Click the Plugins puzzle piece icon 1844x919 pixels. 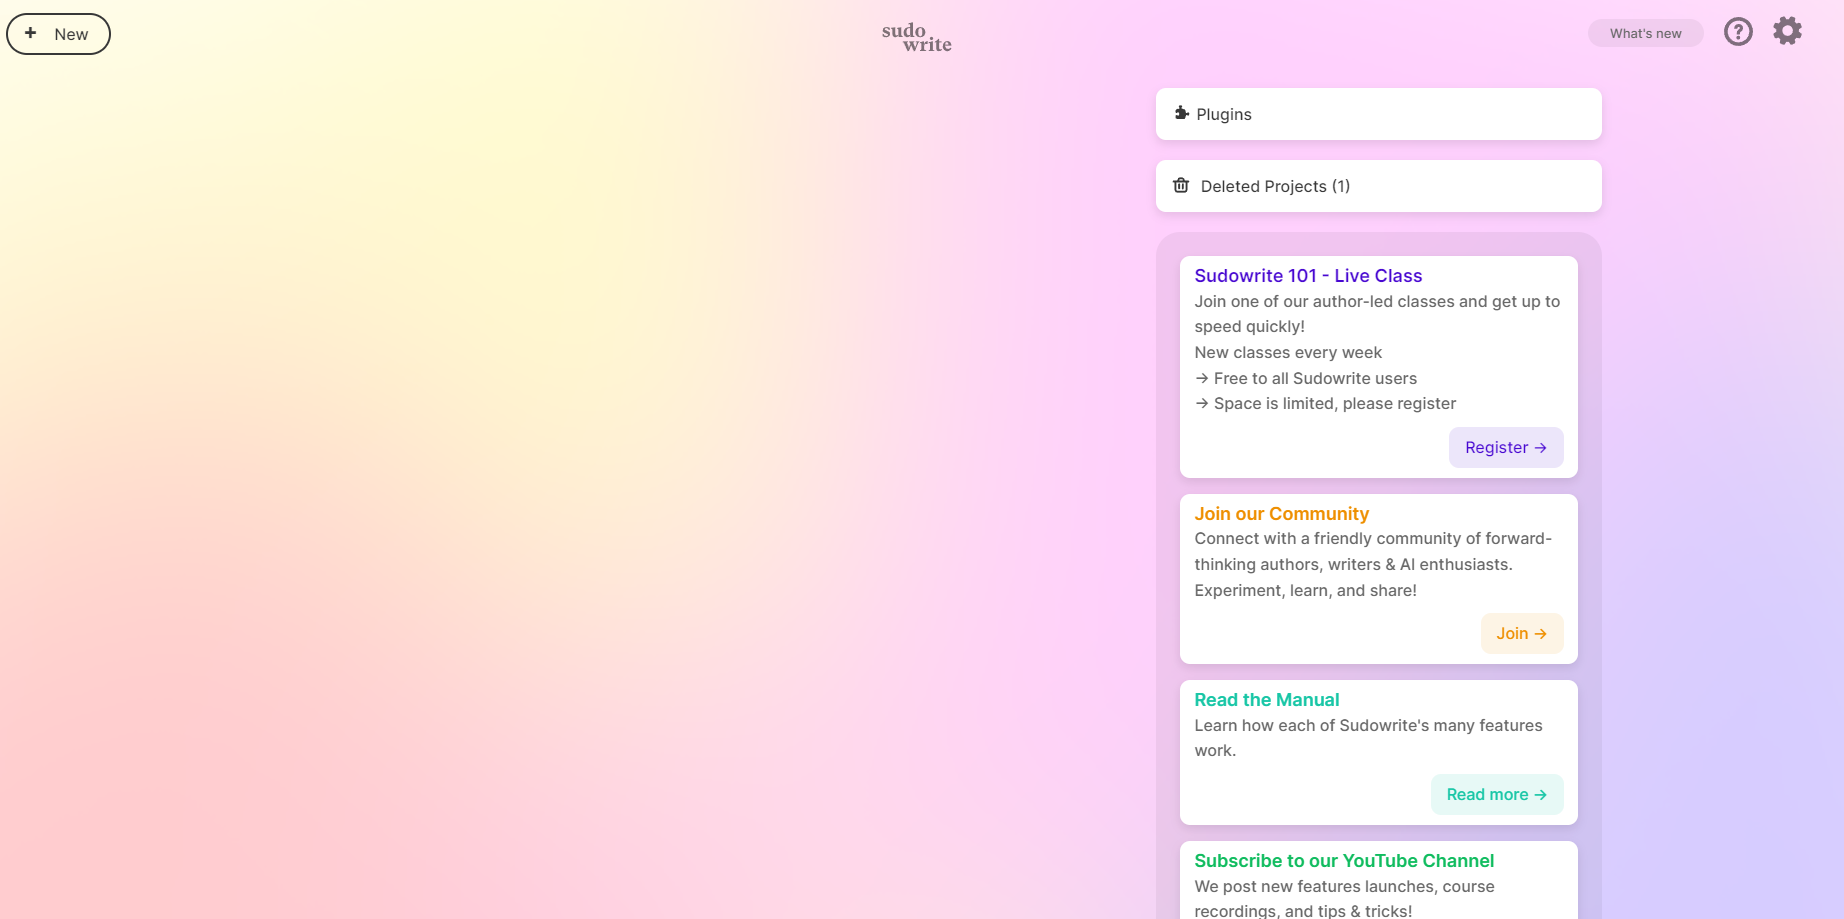click(x=1181, y=113)
